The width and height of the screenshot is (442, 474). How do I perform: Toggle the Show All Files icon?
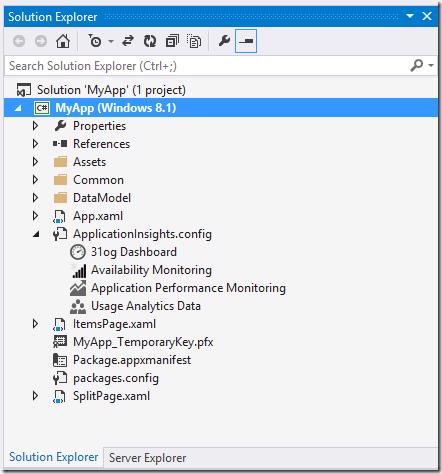194,41
